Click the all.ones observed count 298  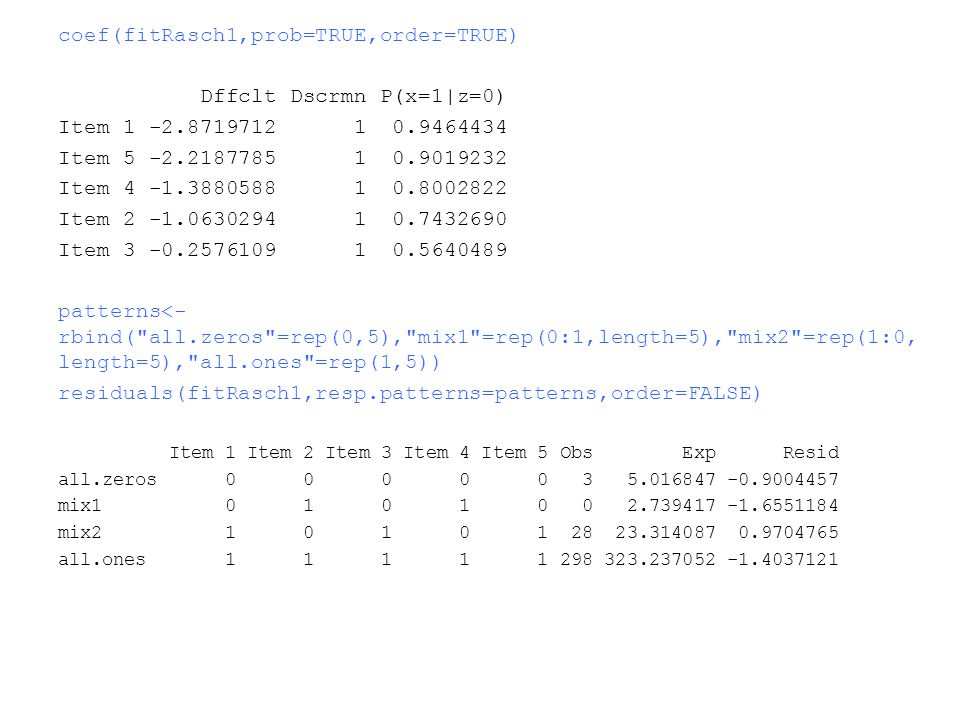pos(576,560)
